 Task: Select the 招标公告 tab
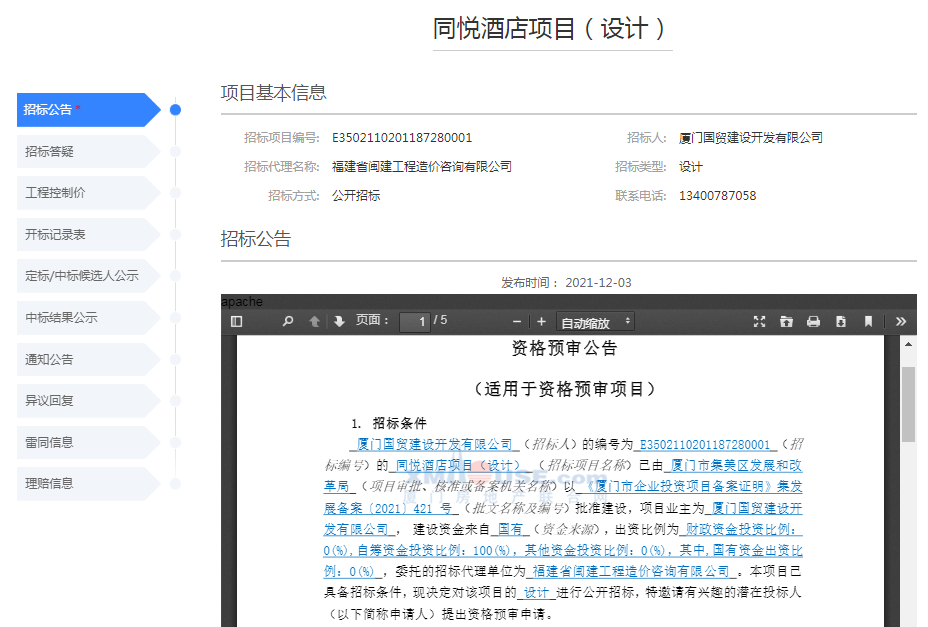[x=89, y=110]
